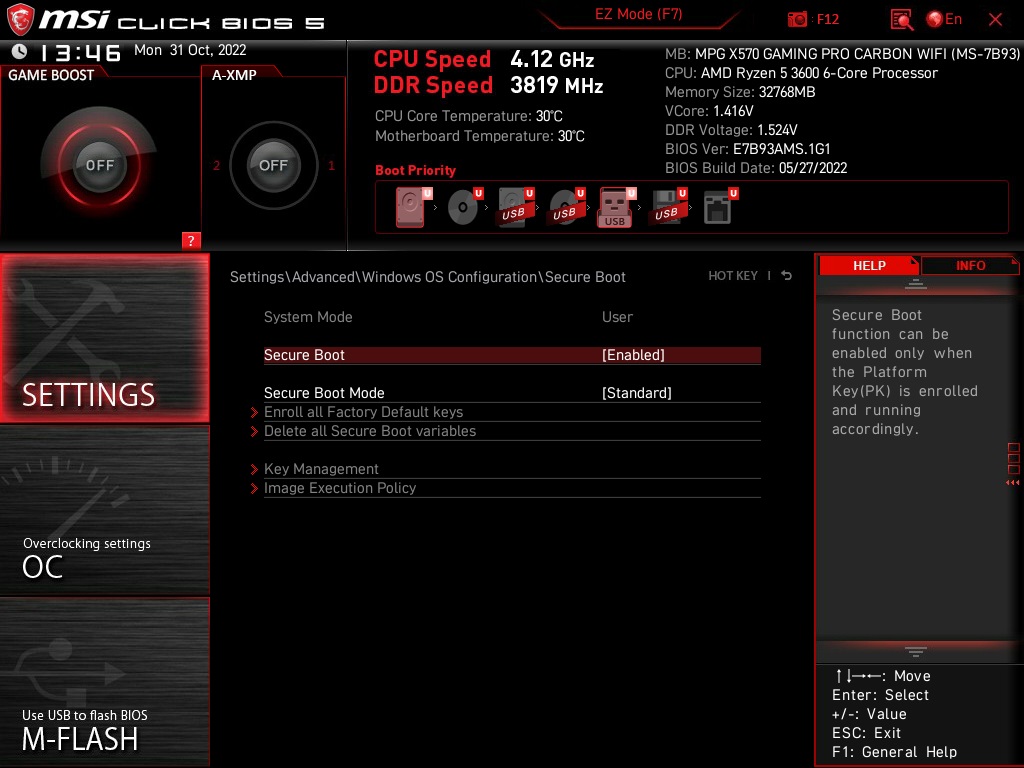Click the VCore 1.416V reading

tap(709, 111)
